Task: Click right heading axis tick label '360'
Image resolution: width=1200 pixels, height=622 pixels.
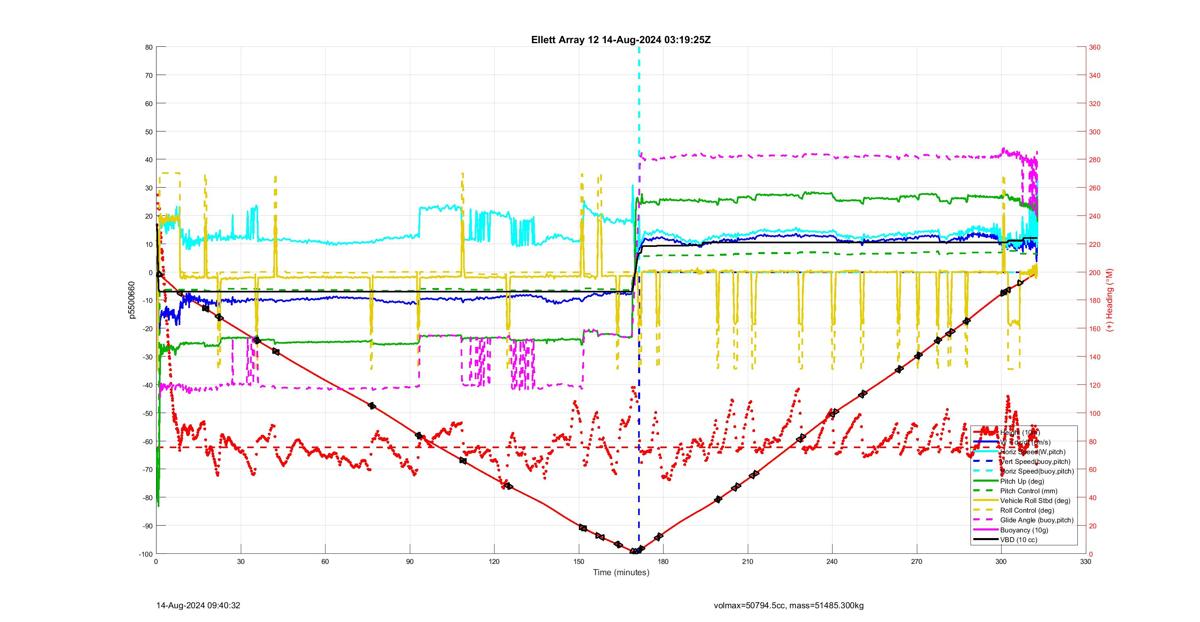Action: click(1095, 47)
